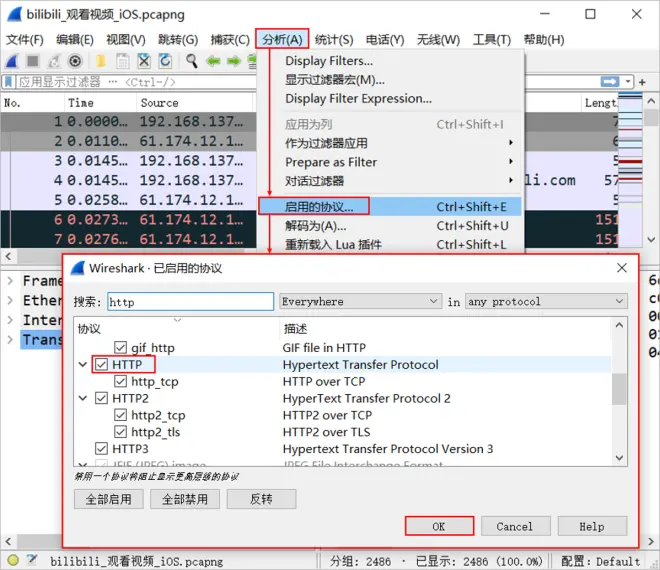Close the enabled protocols dialog with X

point(622,268)
